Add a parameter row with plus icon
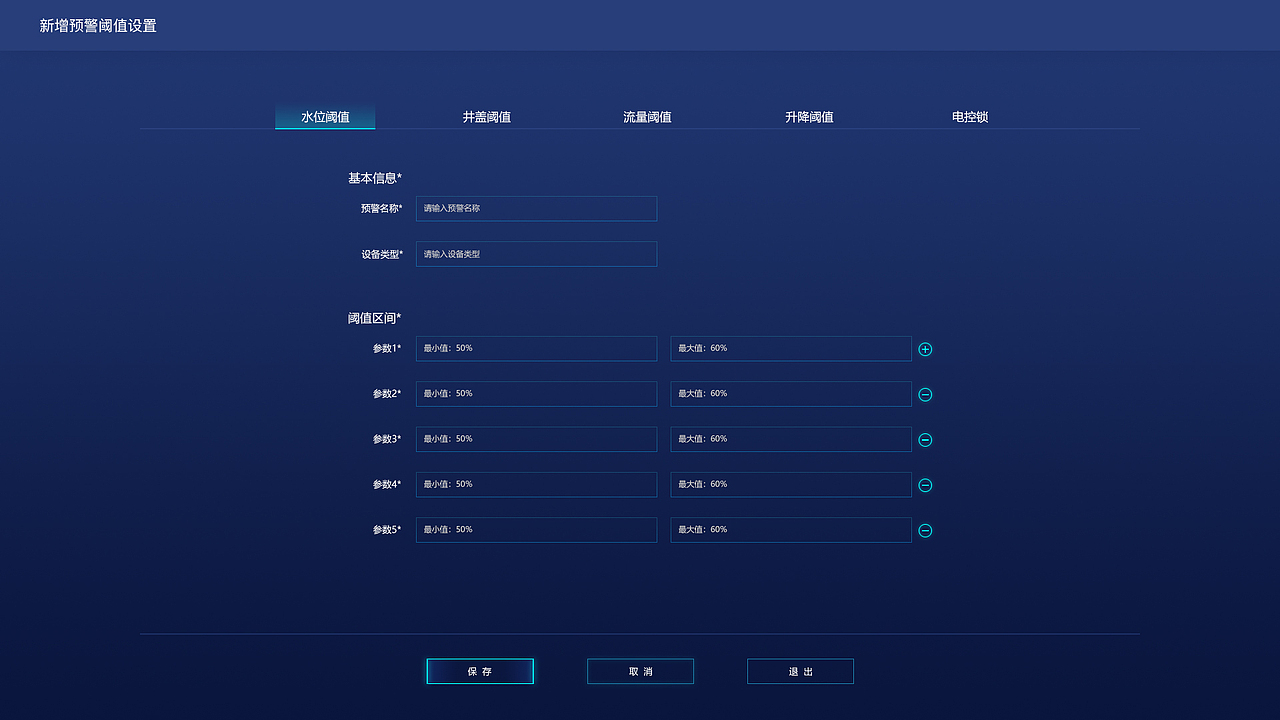Screen dimensions: 1280x720 [x=925, y=349]
